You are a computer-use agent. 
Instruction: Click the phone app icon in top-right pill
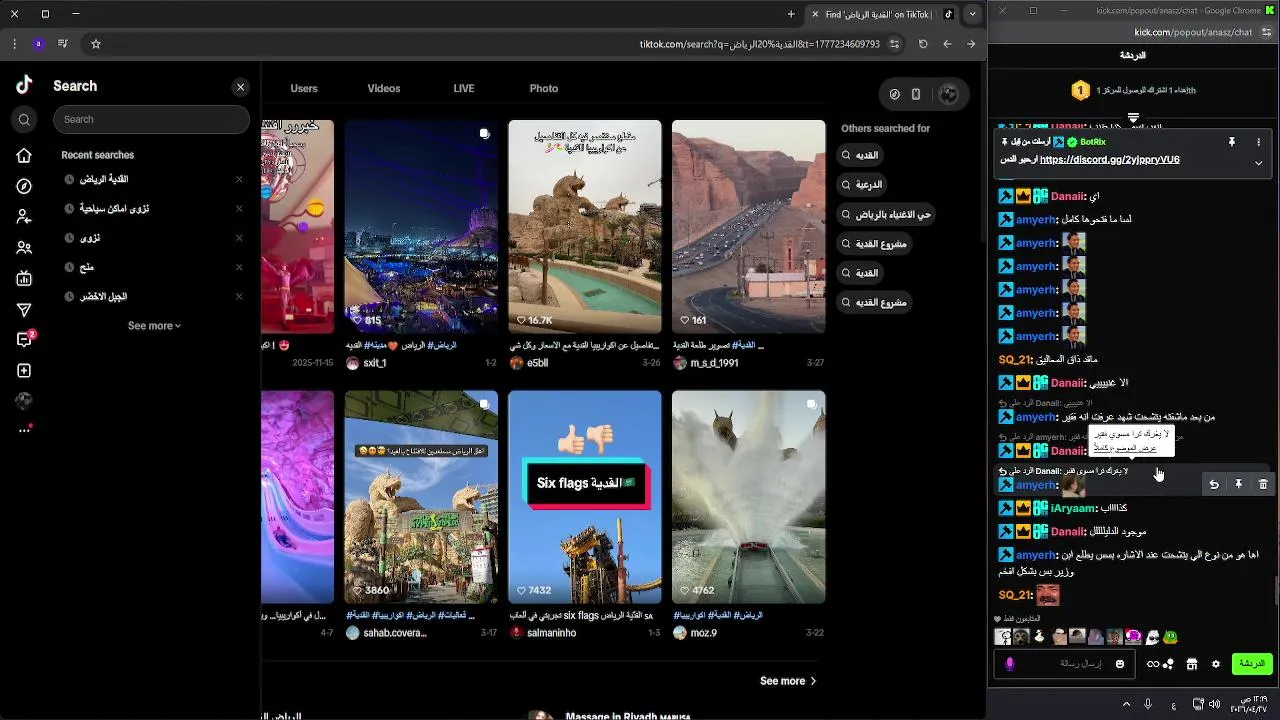tap(916, 94)
